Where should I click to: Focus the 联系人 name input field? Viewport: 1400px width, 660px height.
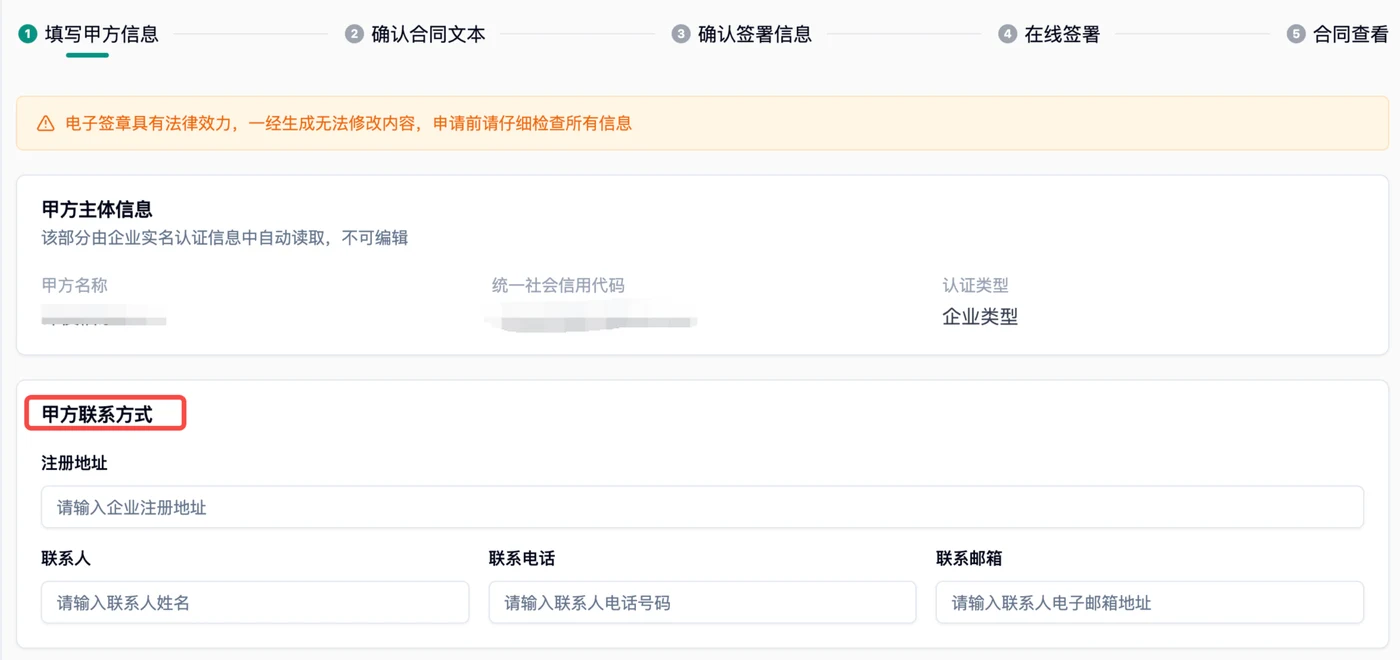[255, 602]
